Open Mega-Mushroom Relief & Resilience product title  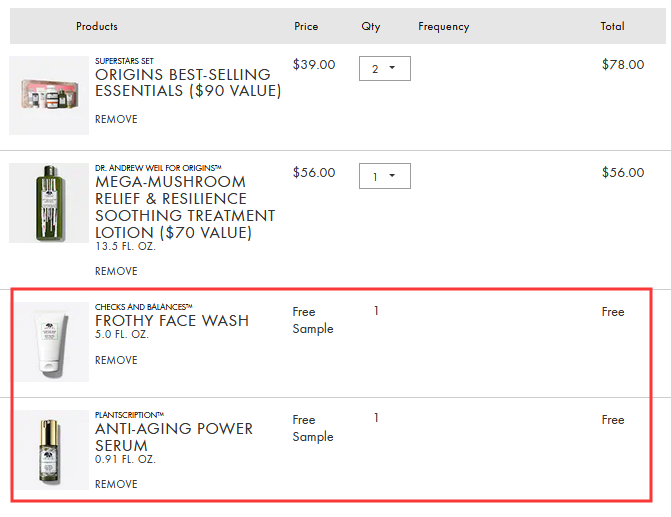coord(185,207)
